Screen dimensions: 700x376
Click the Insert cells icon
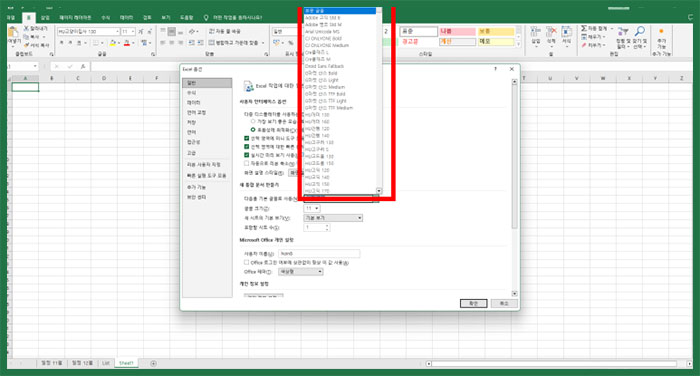(x=535, y=32)
